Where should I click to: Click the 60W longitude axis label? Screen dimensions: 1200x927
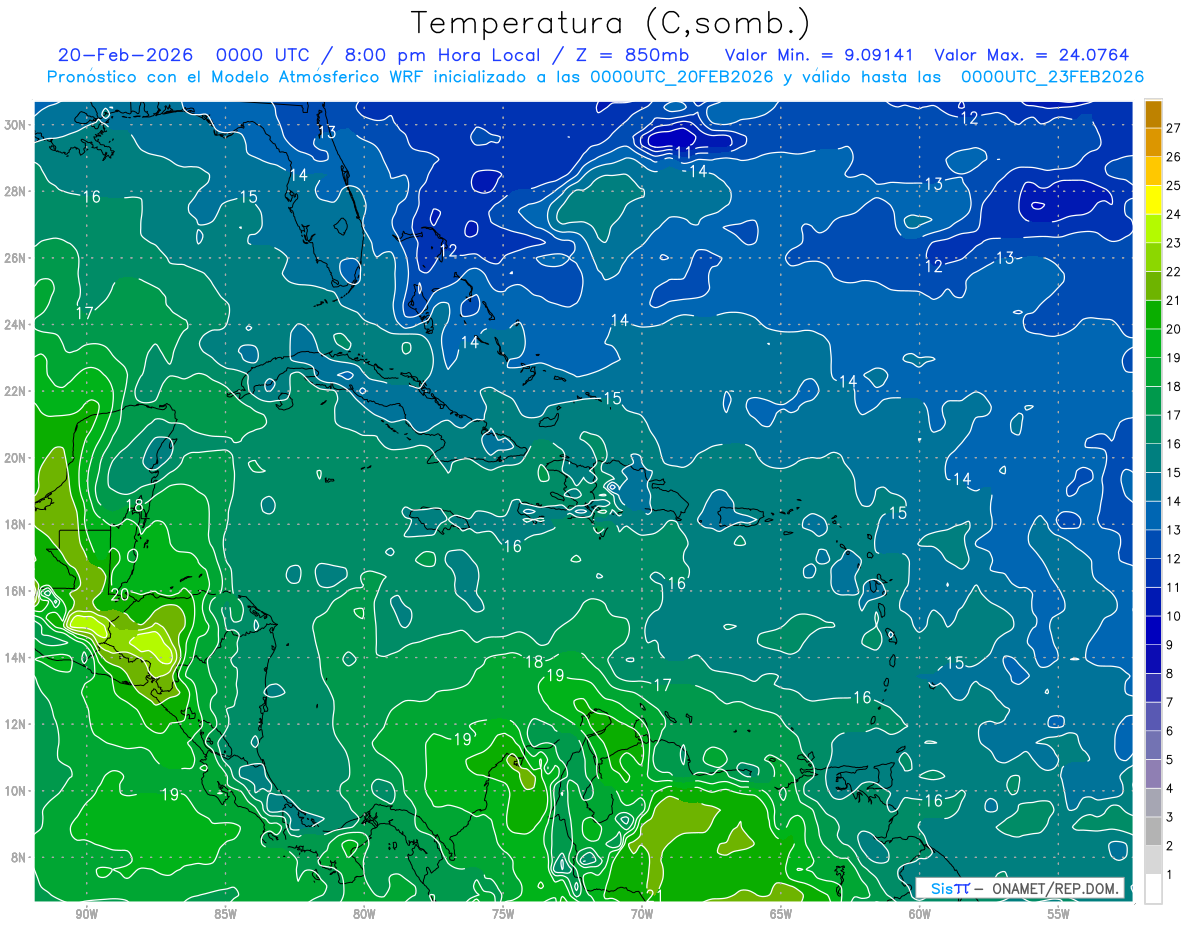coord(920,914)
